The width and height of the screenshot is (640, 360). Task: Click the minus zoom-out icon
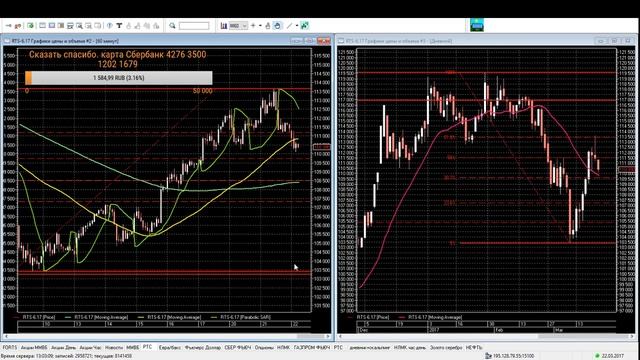(x=260, y=26)
